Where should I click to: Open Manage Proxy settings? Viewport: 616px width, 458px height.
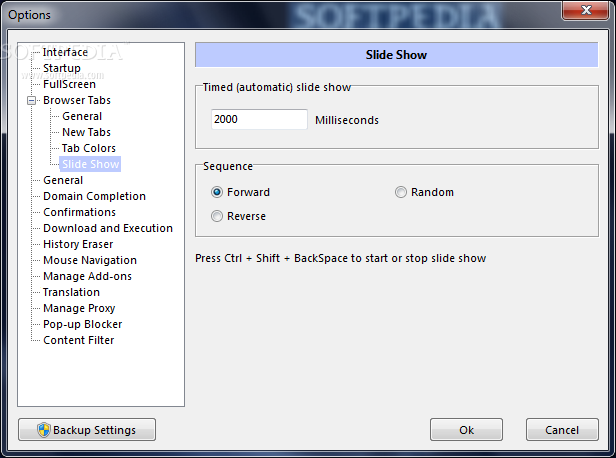click(79, 308)
